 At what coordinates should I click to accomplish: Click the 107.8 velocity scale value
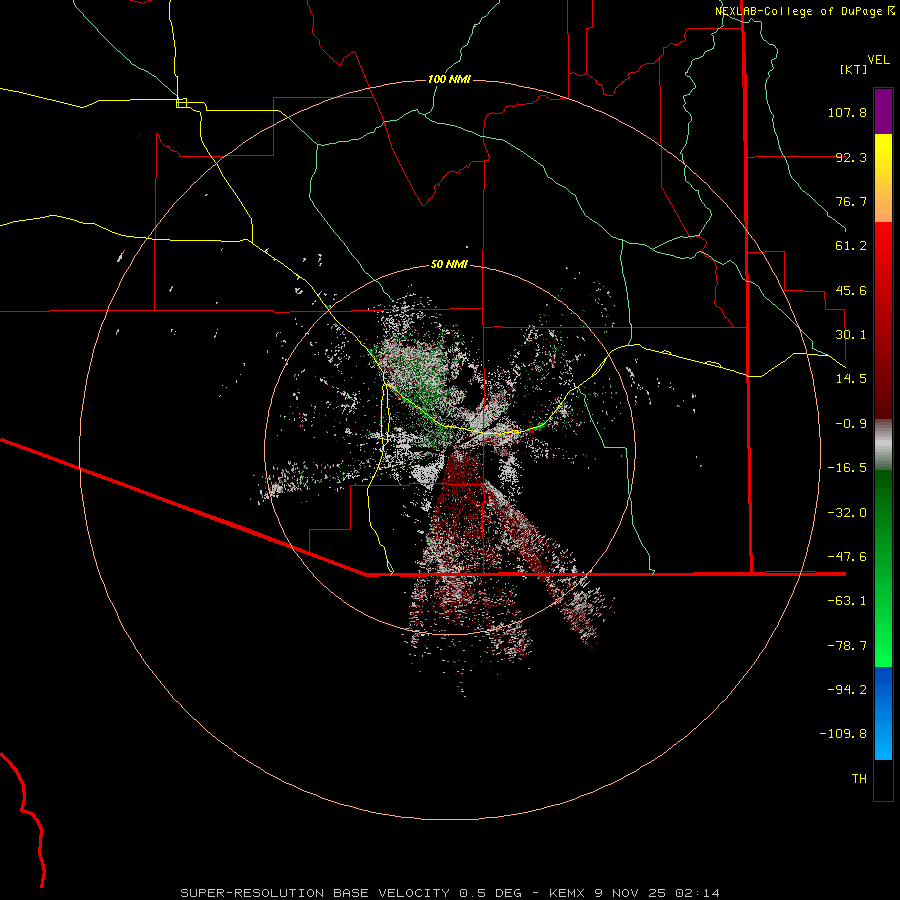(x=847, y=112)
